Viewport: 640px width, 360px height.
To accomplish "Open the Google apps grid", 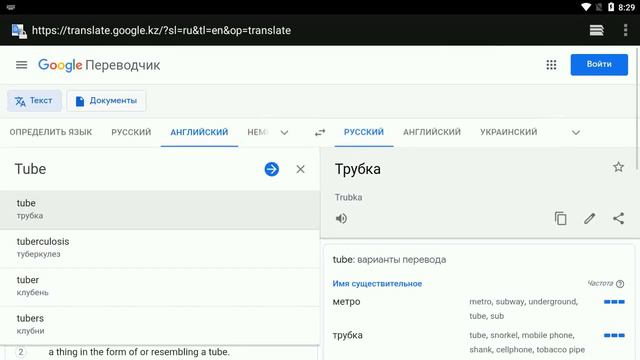I will pos(551,65).
